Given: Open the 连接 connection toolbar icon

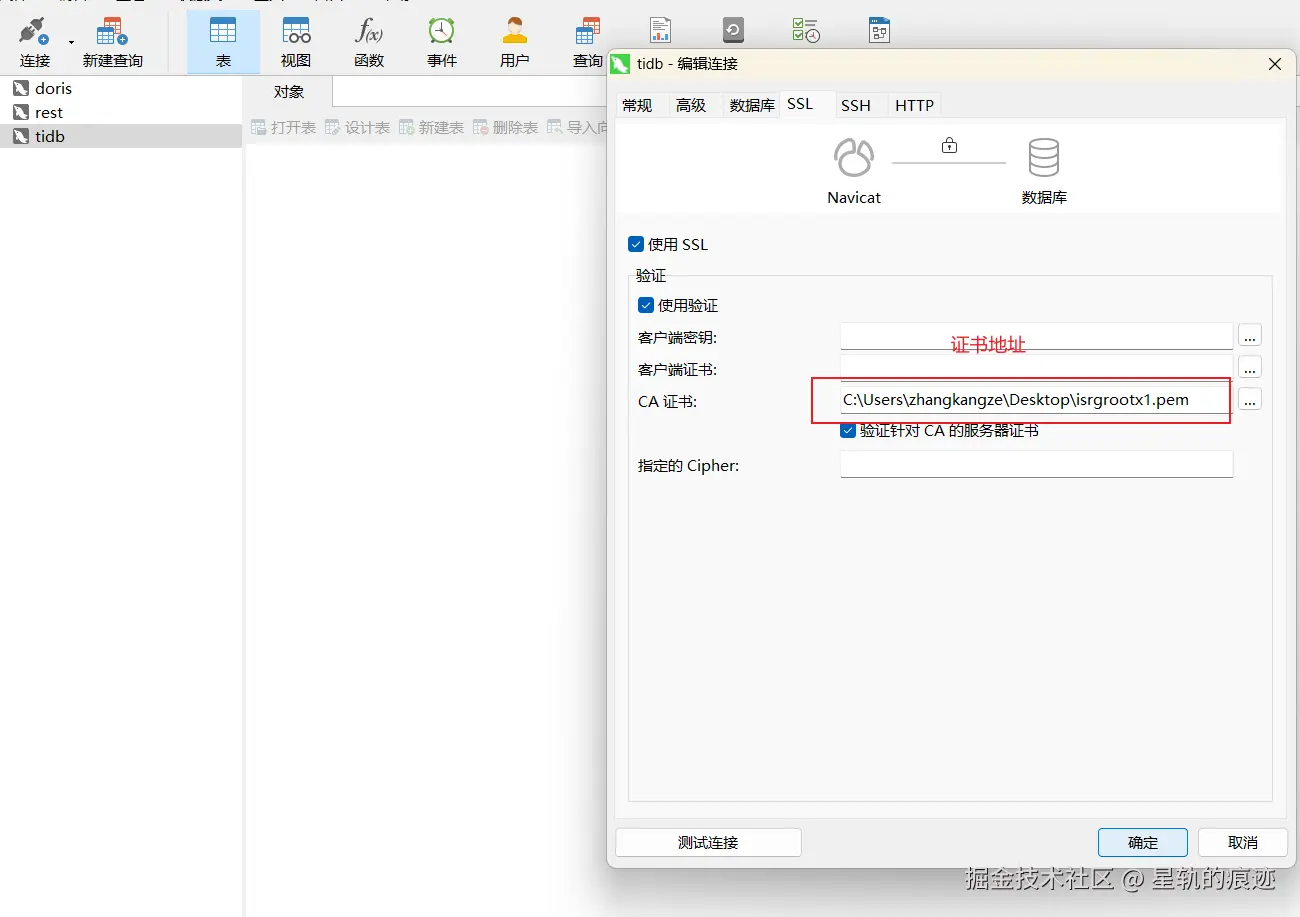Looking at the screenshot, I should tap(35, 42).
